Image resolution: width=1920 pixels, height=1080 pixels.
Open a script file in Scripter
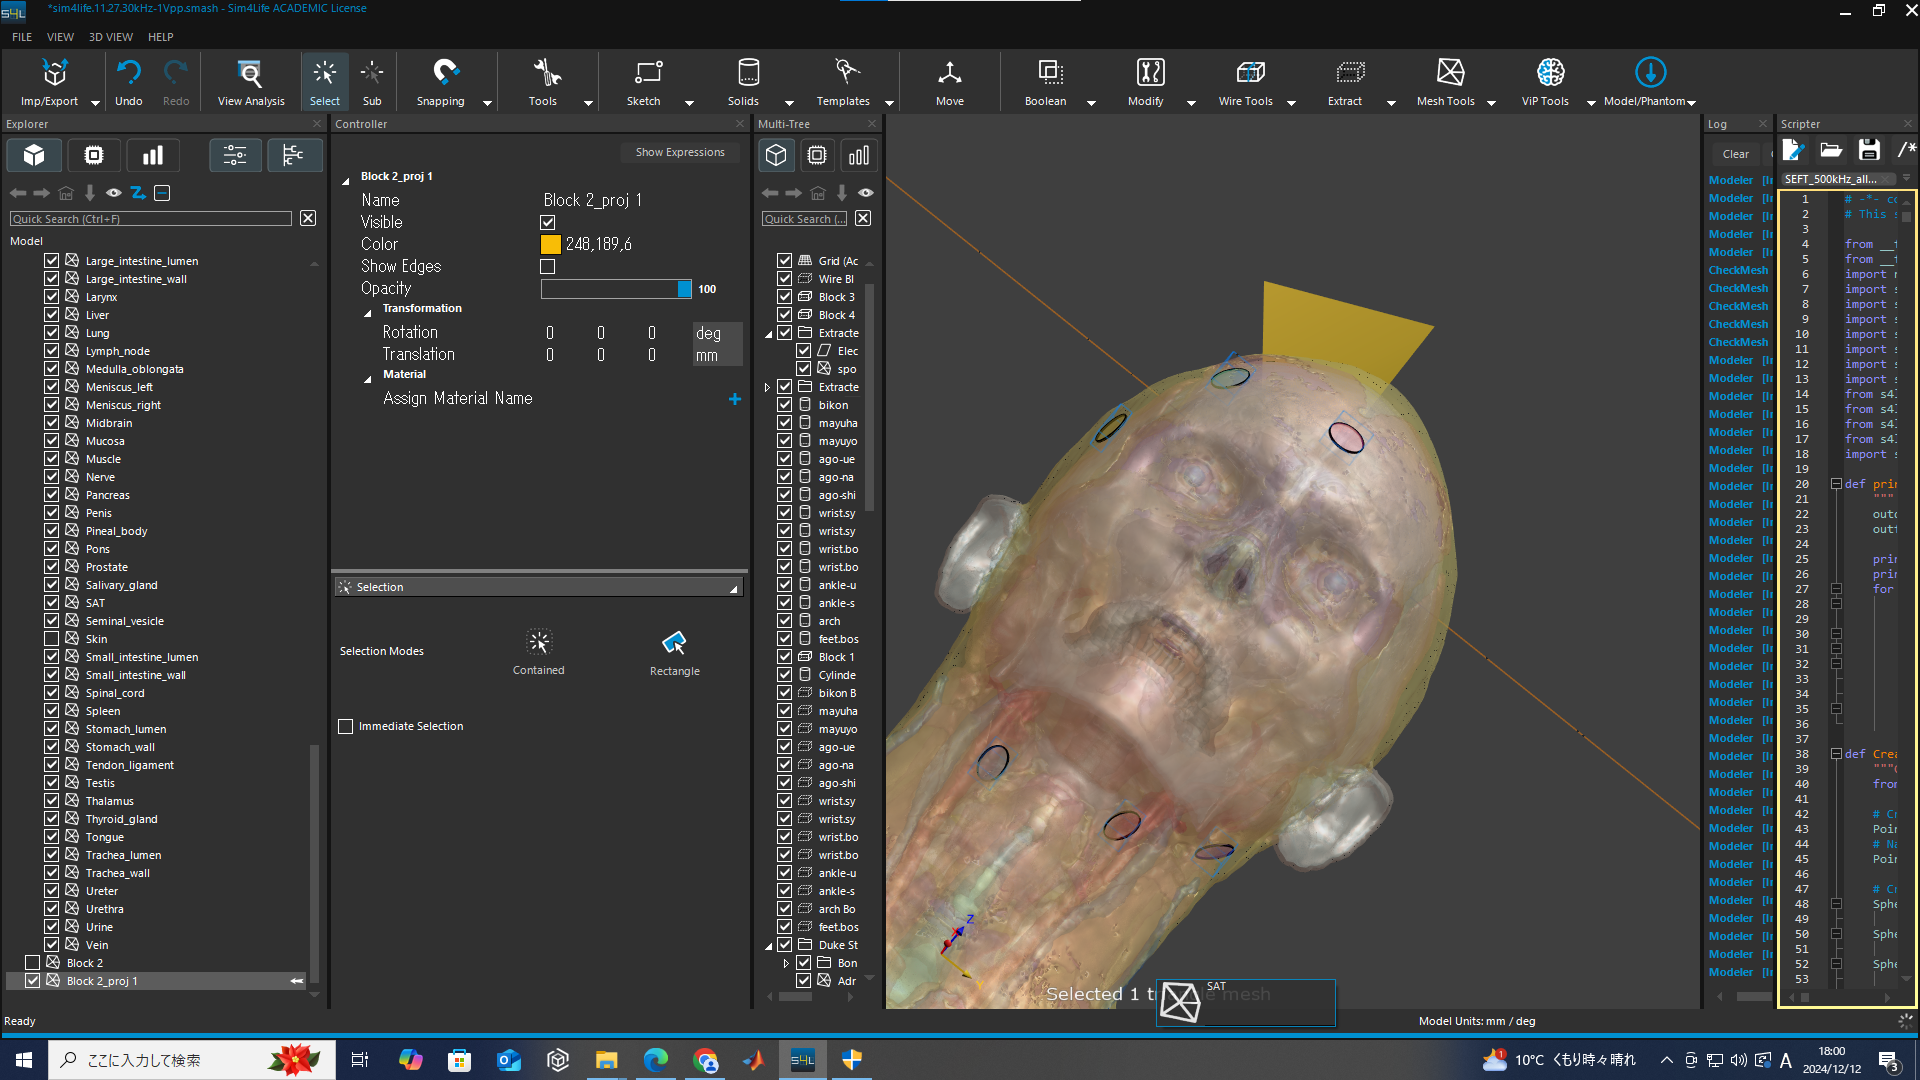(1831, 151)
